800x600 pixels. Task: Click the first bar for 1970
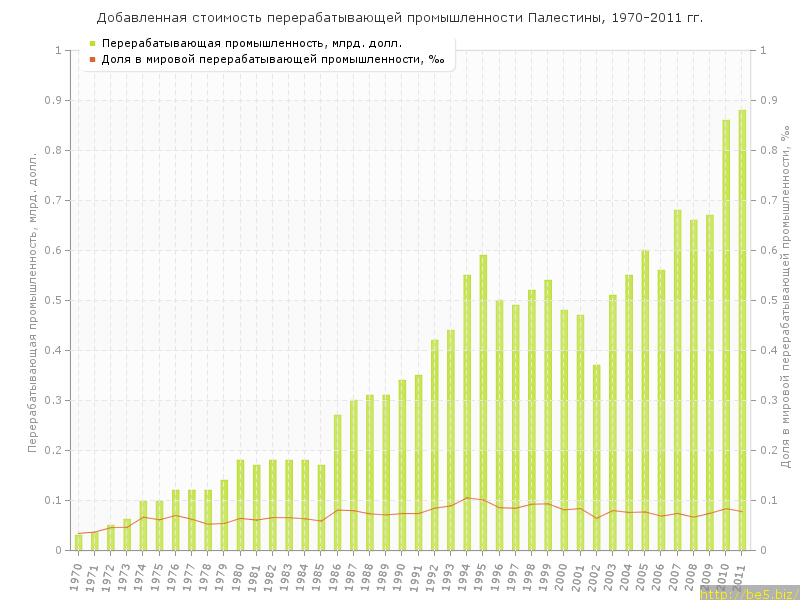coord(78,542)
